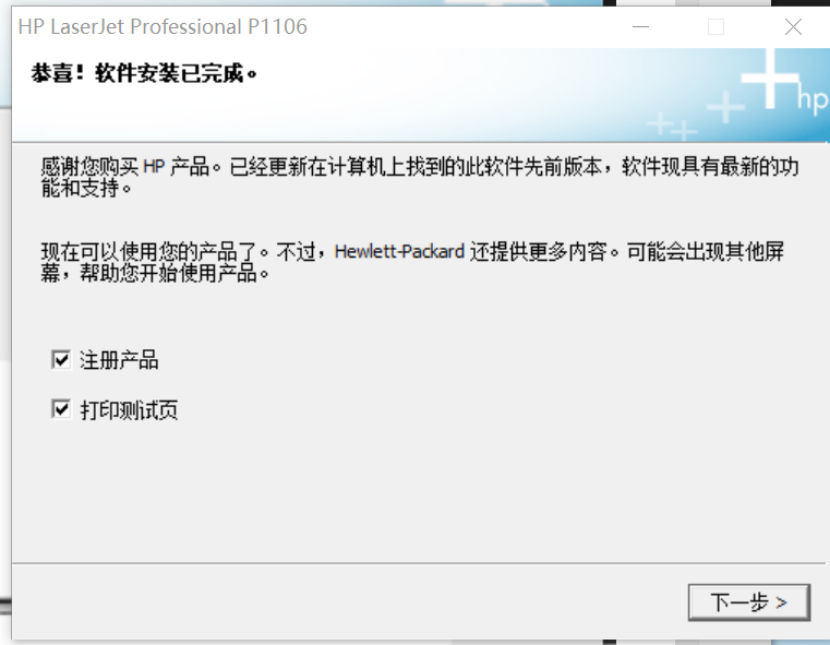The width and height of the screenshot is (830, 645).
Task: Click the small faded plus signs in banner
Action: (x=672, y=126)
